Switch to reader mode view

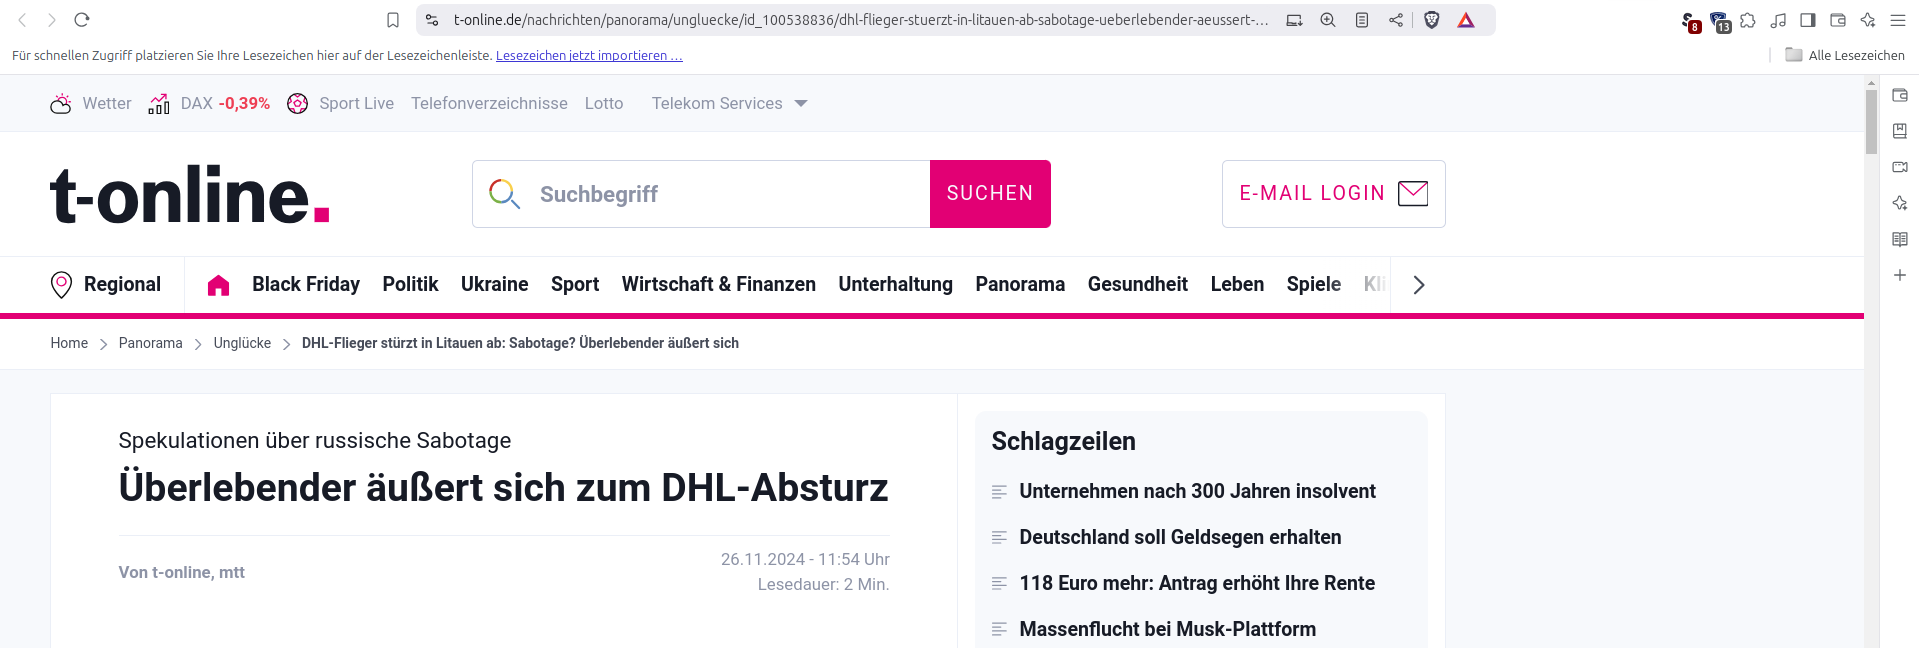tap(1362, 20)
